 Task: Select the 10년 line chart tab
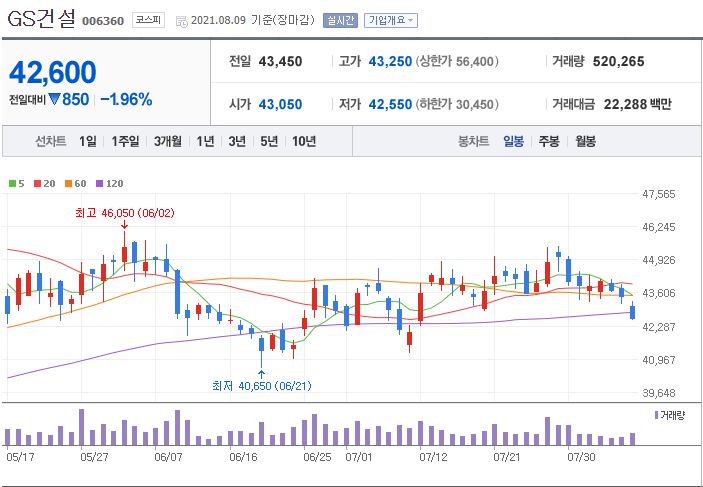tap(304, 142)
